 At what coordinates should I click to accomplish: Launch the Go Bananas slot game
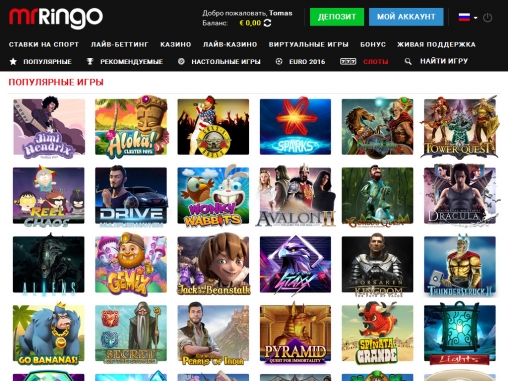coord(49,333)
